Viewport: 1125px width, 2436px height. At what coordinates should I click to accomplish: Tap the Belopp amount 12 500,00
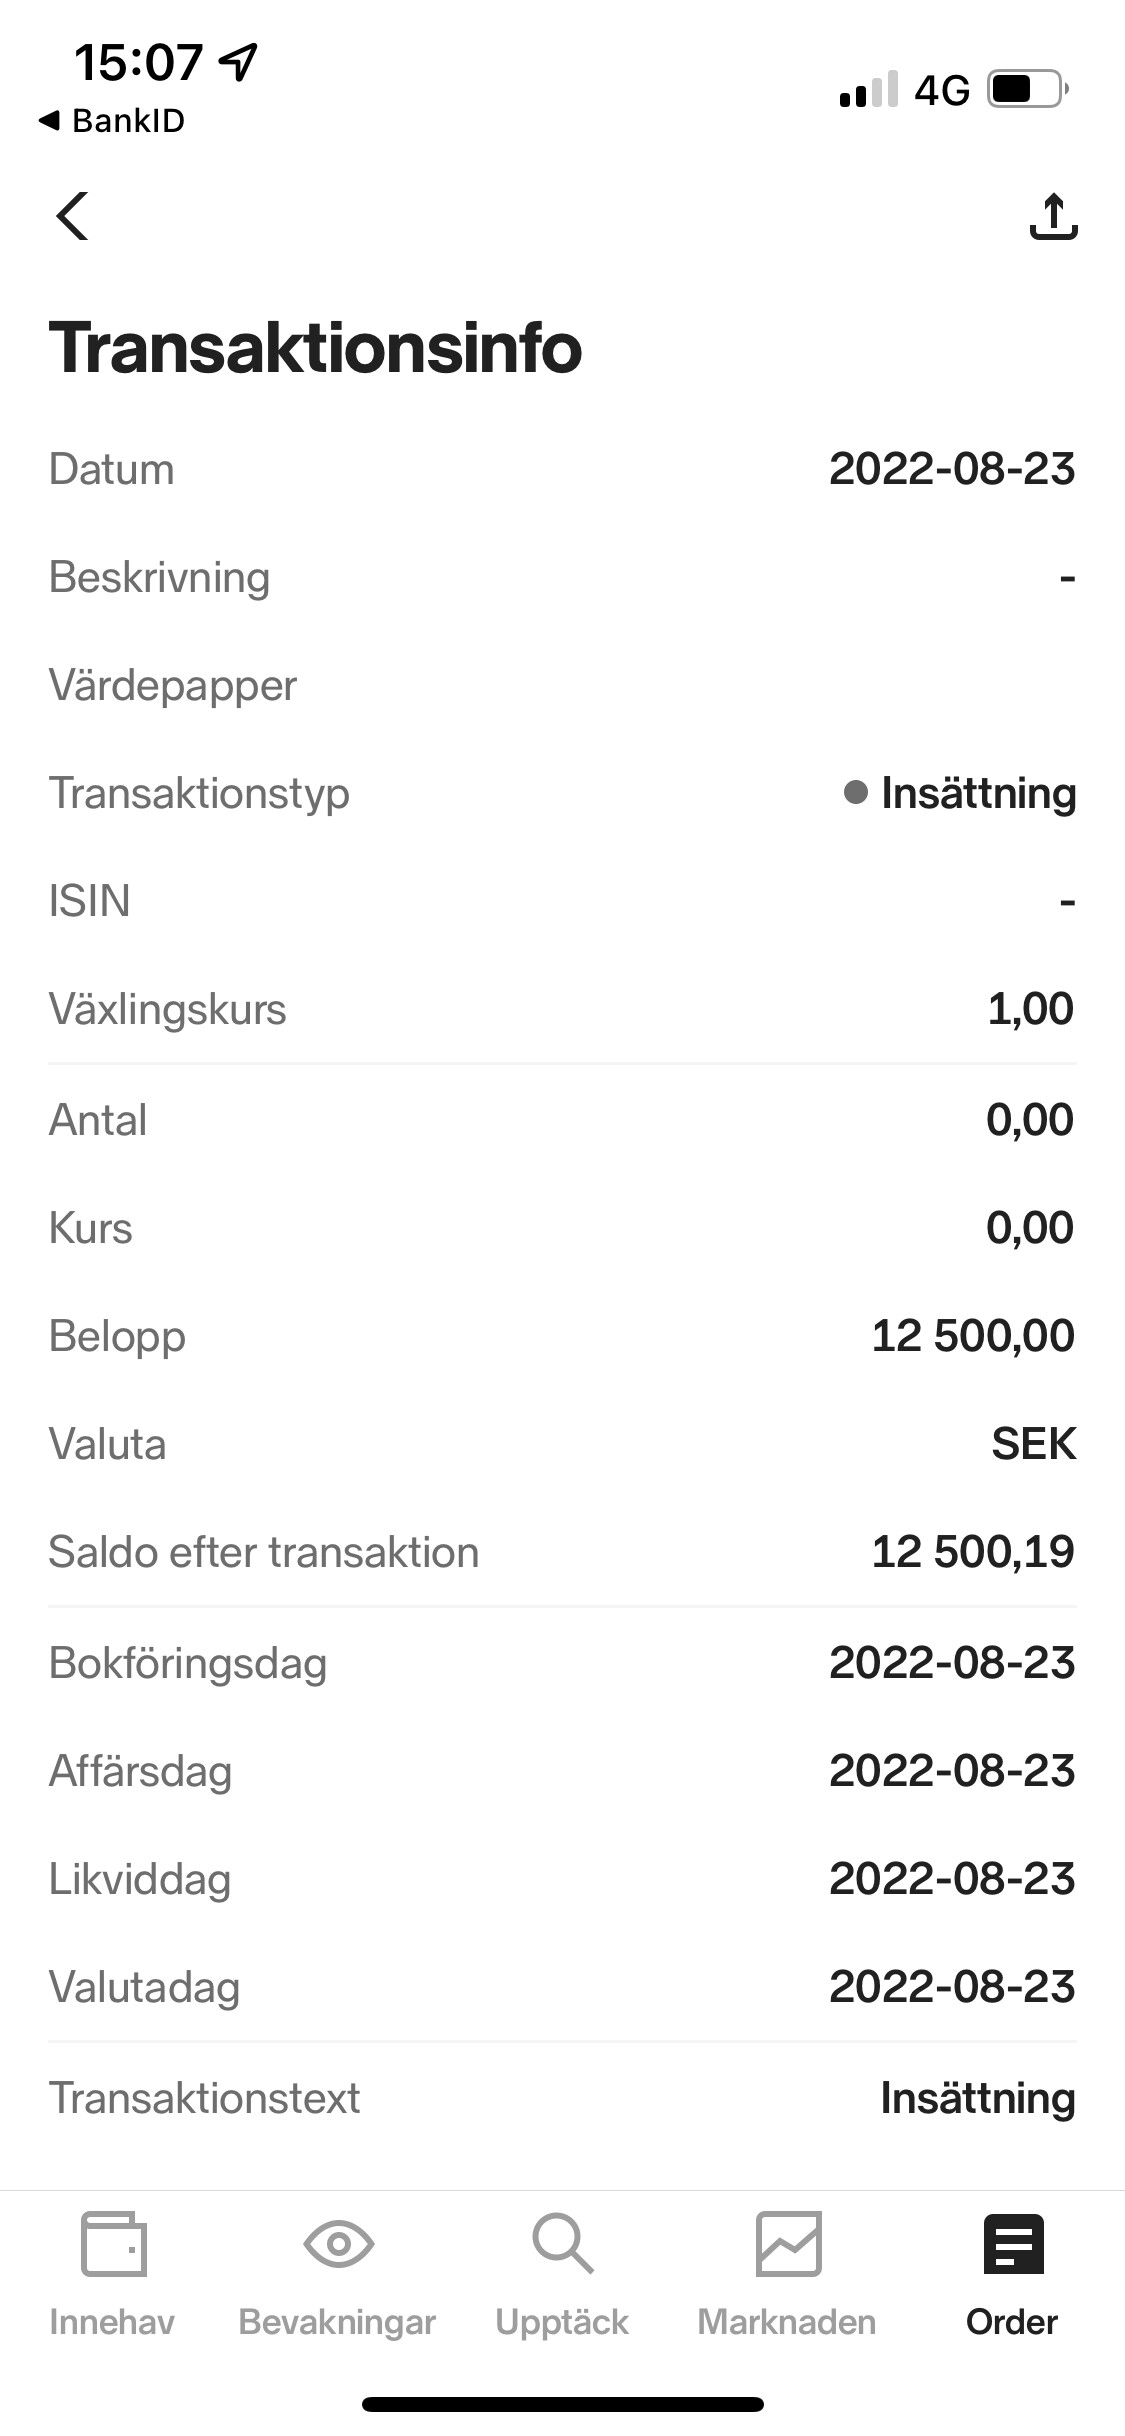point(972,1336)
